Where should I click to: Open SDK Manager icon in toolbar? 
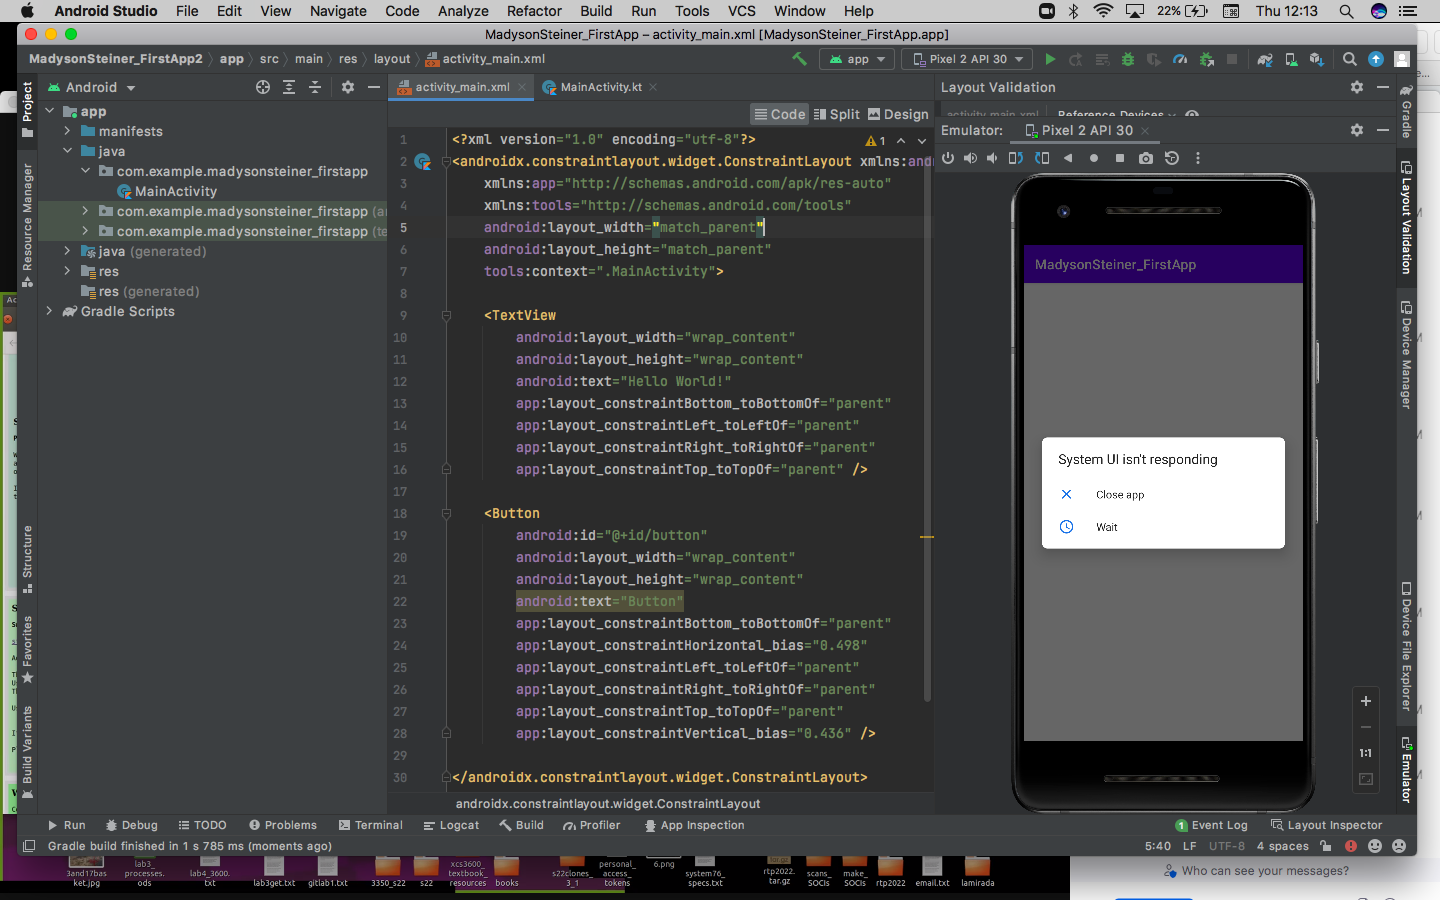(1317, 60)
